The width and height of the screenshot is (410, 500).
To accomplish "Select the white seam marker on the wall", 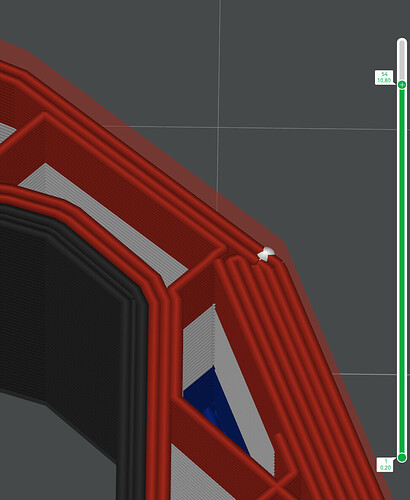I will 266,254.
